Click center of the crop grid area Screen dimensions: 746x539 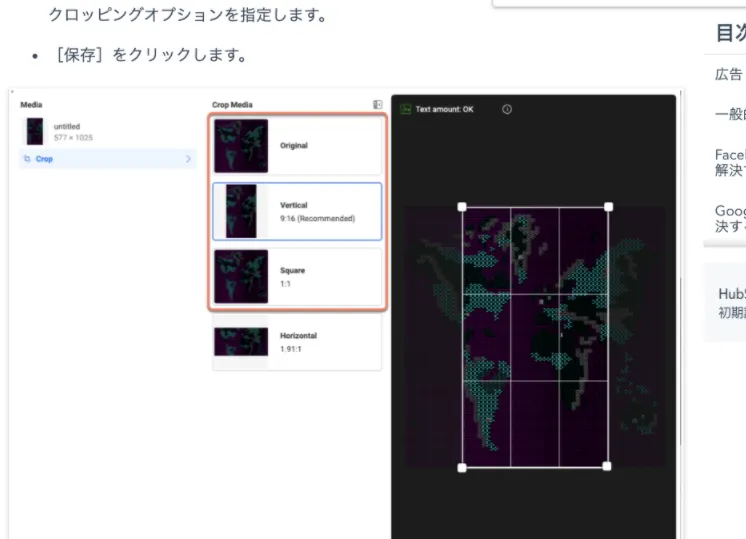535,337
